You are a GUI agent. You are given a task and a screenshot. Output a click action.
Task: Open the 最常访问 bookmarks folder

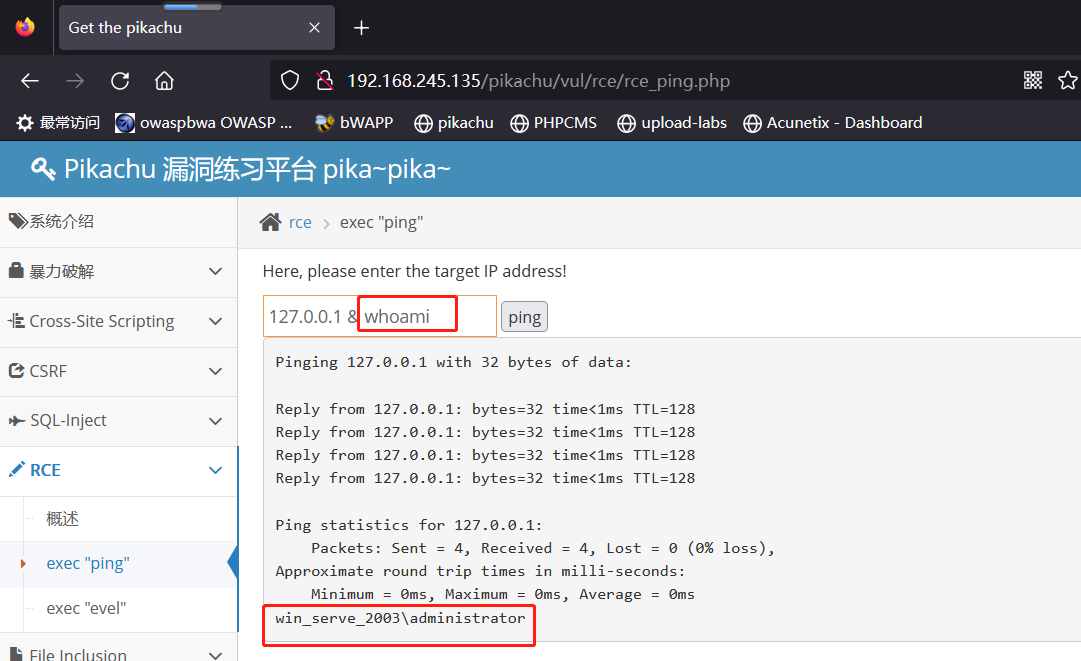tap(59, 123)
